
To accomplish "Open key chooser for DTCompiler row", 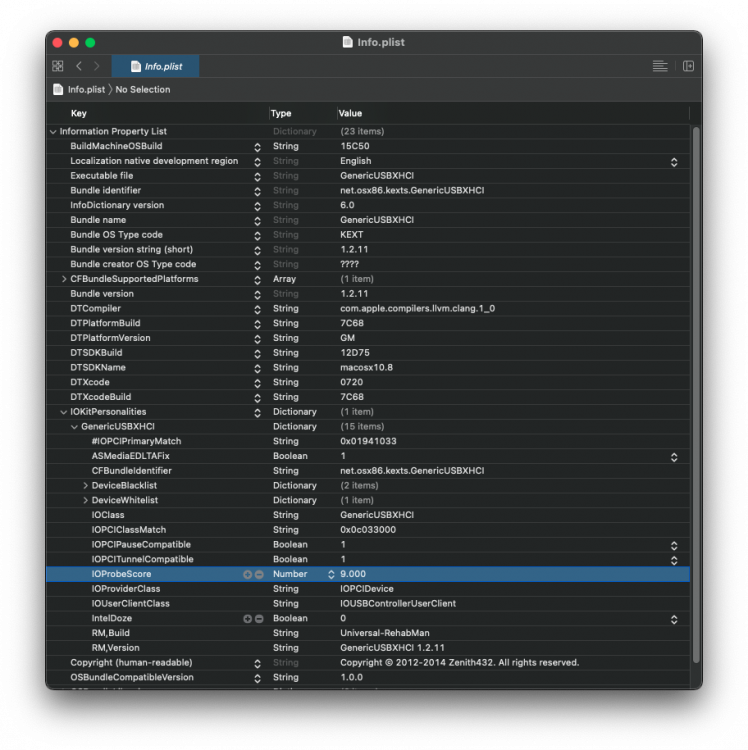I will pos(257,309).
